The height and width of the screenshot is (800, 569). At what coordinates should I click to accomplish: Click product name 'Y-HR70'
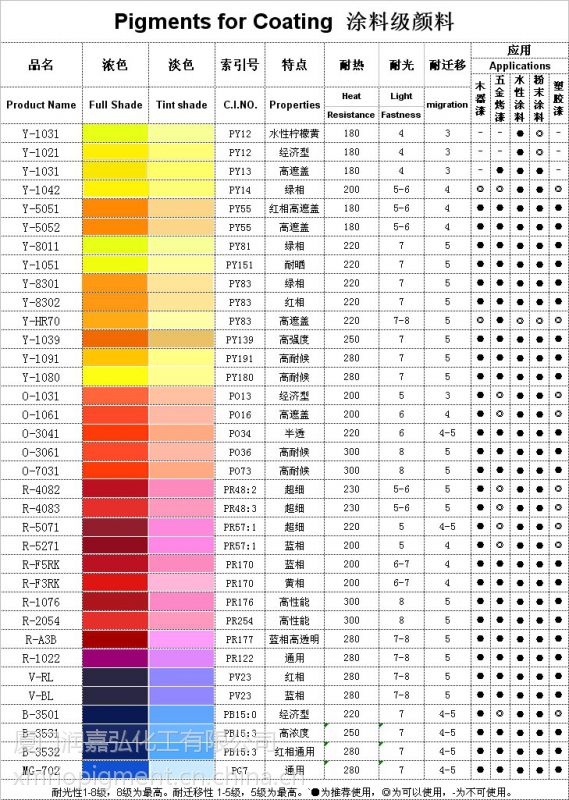tap(41, 321)
